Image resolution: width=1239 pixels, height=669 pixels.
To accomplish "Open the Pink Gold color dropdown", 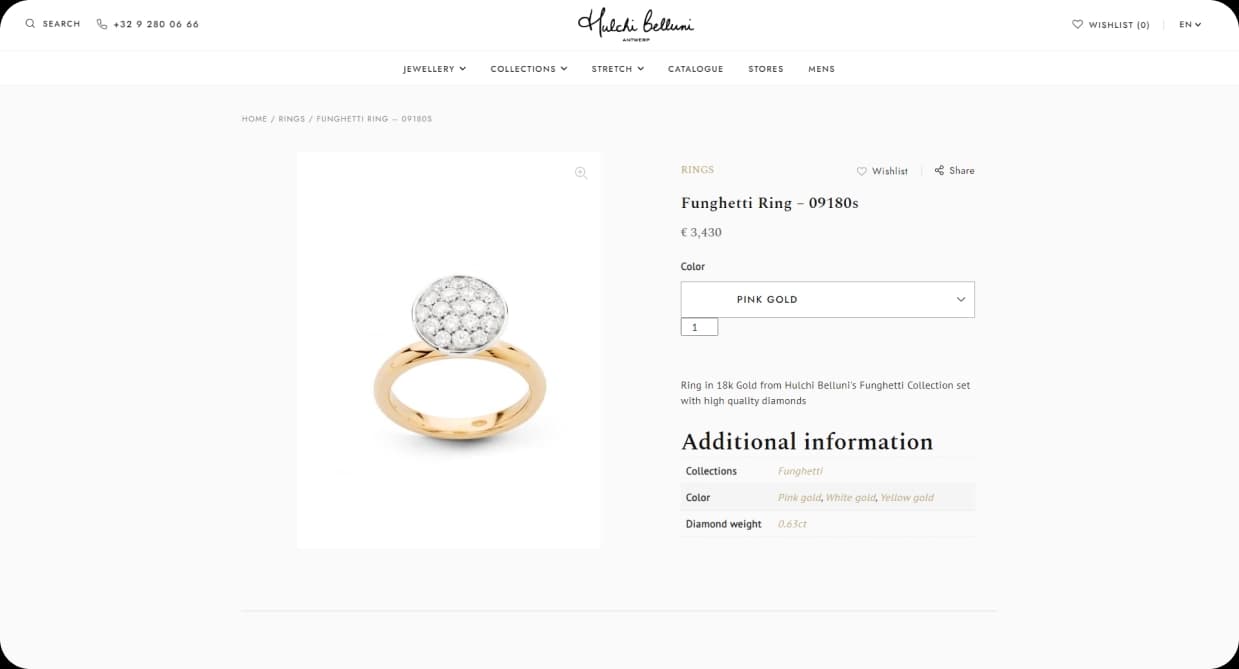I will [x=827, y=299].
